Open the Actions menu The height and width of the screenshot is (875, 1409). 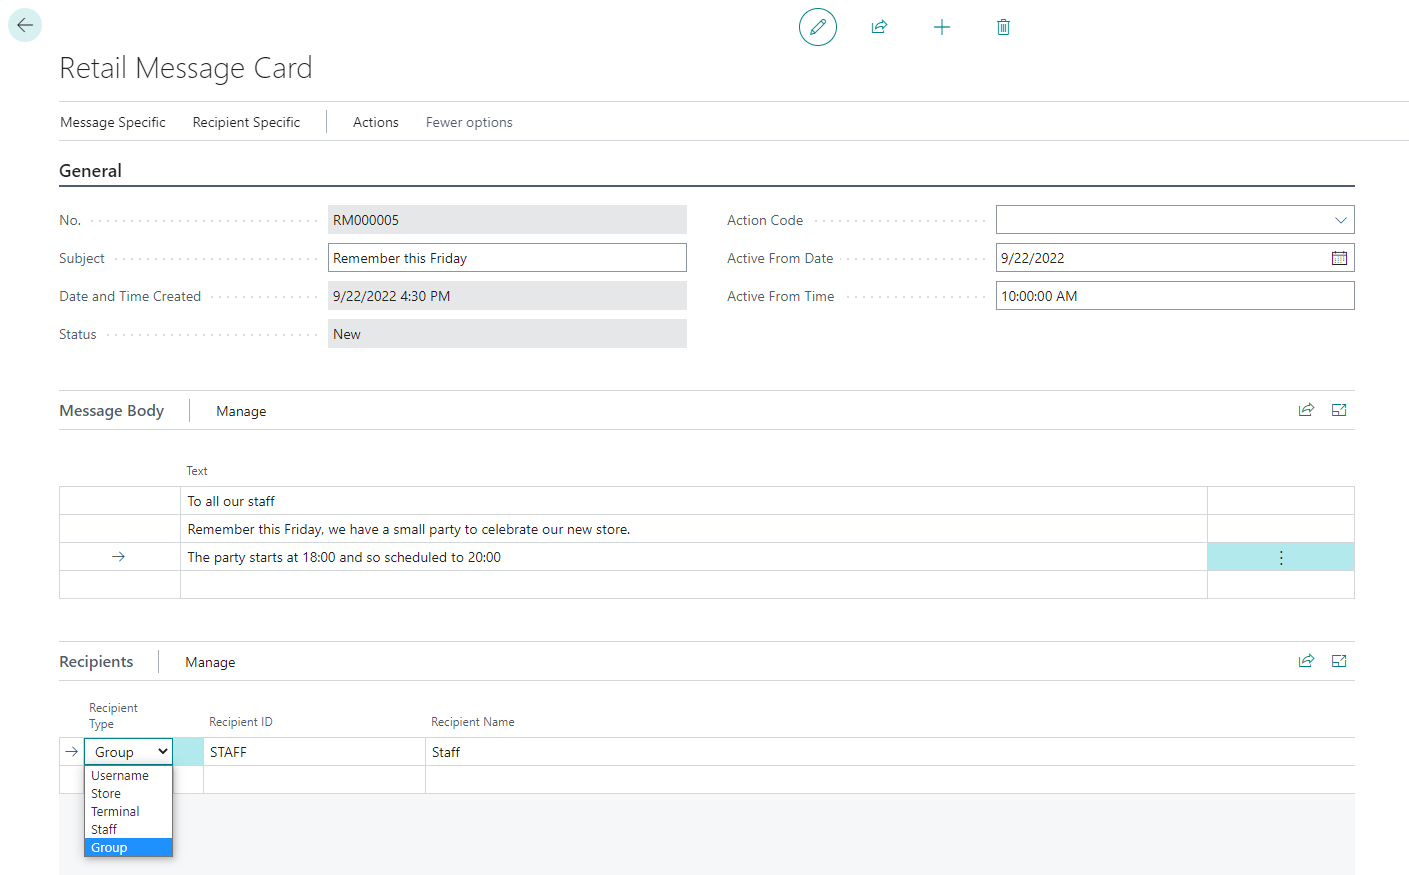[375, 122]
